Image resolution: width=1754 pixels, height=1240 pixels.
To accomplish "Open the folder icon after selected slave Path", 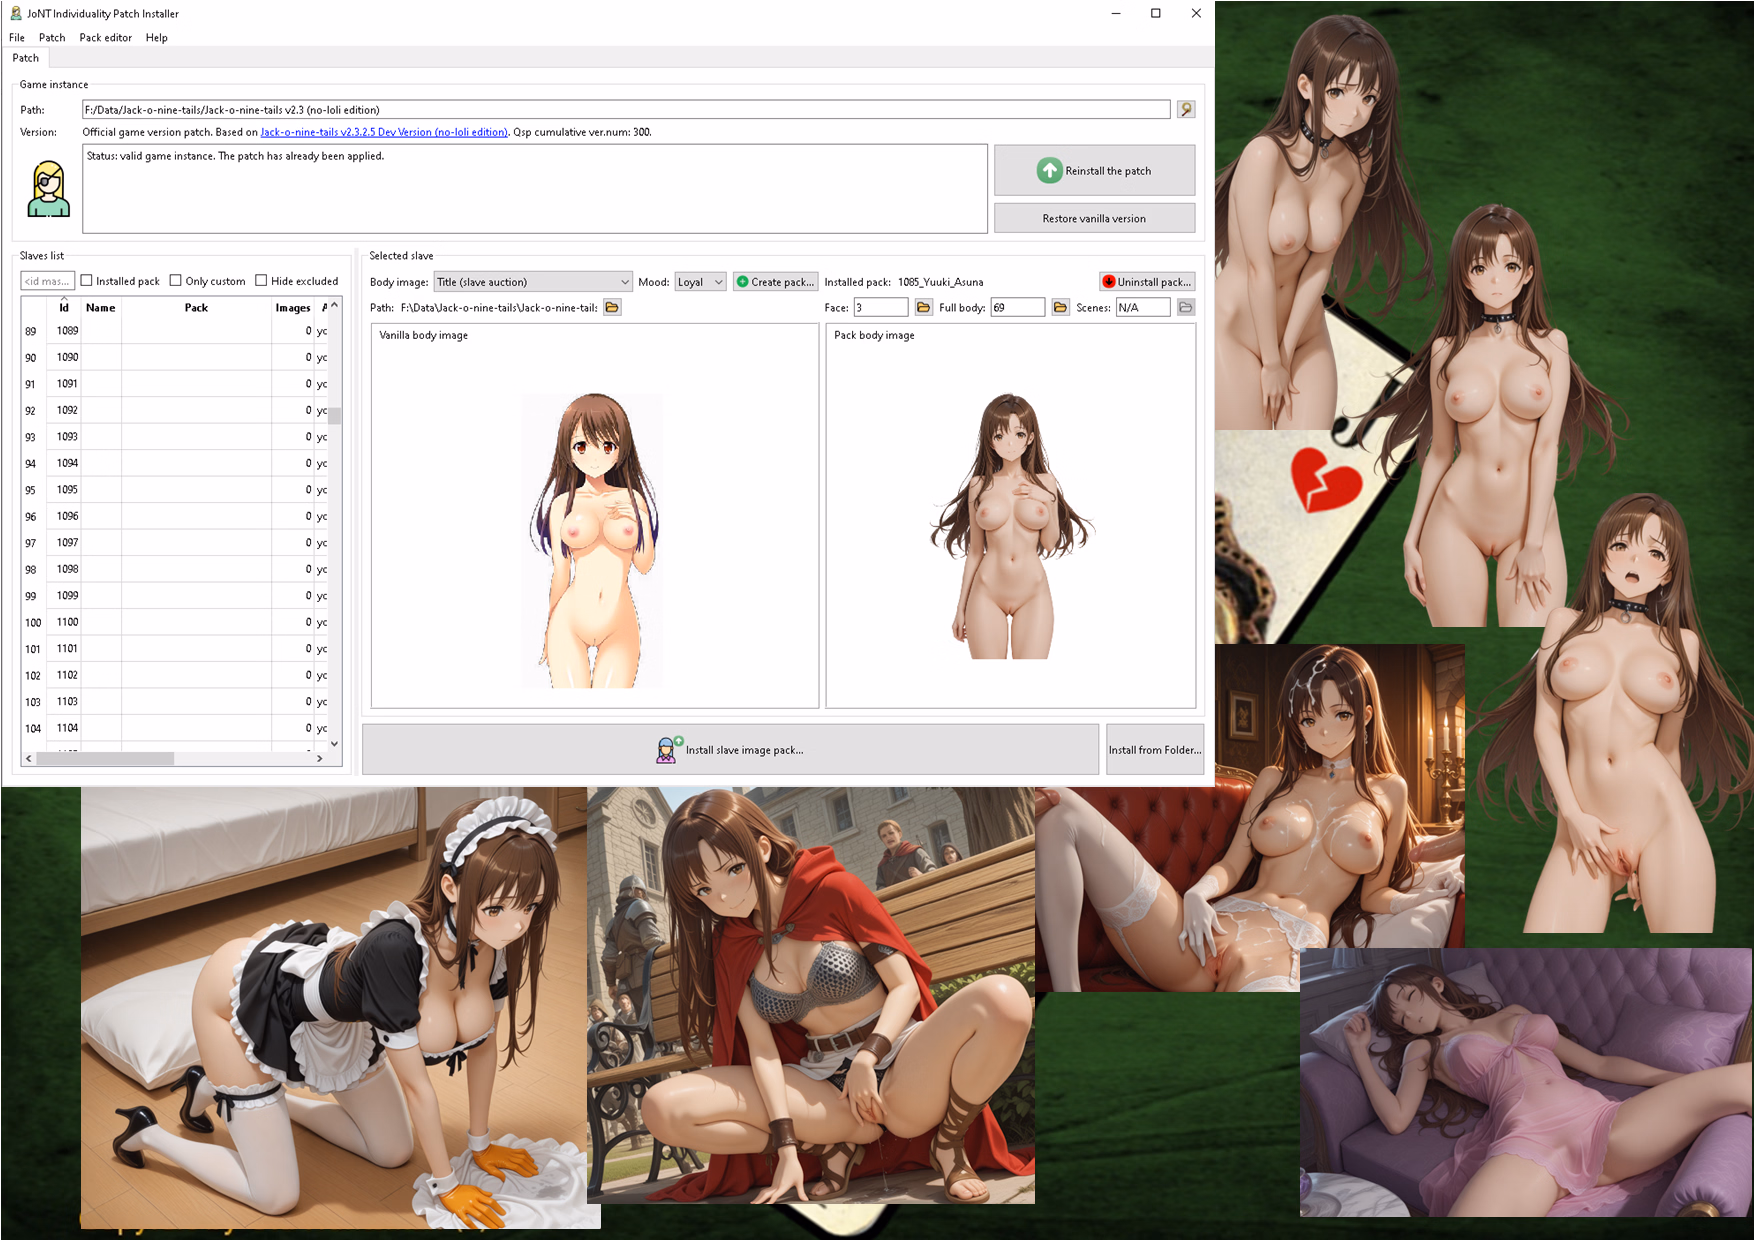I will tap(612, 308).
